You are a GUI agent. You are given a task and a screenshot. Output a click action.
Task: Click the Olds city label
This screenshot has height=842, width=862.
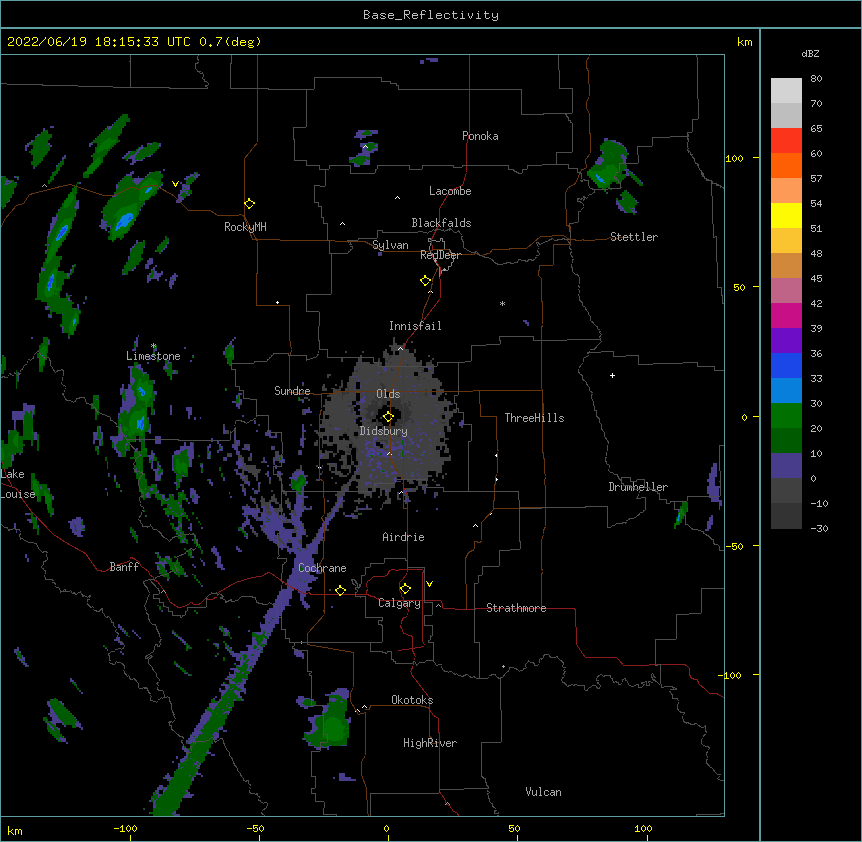click(x=388, y=394)
